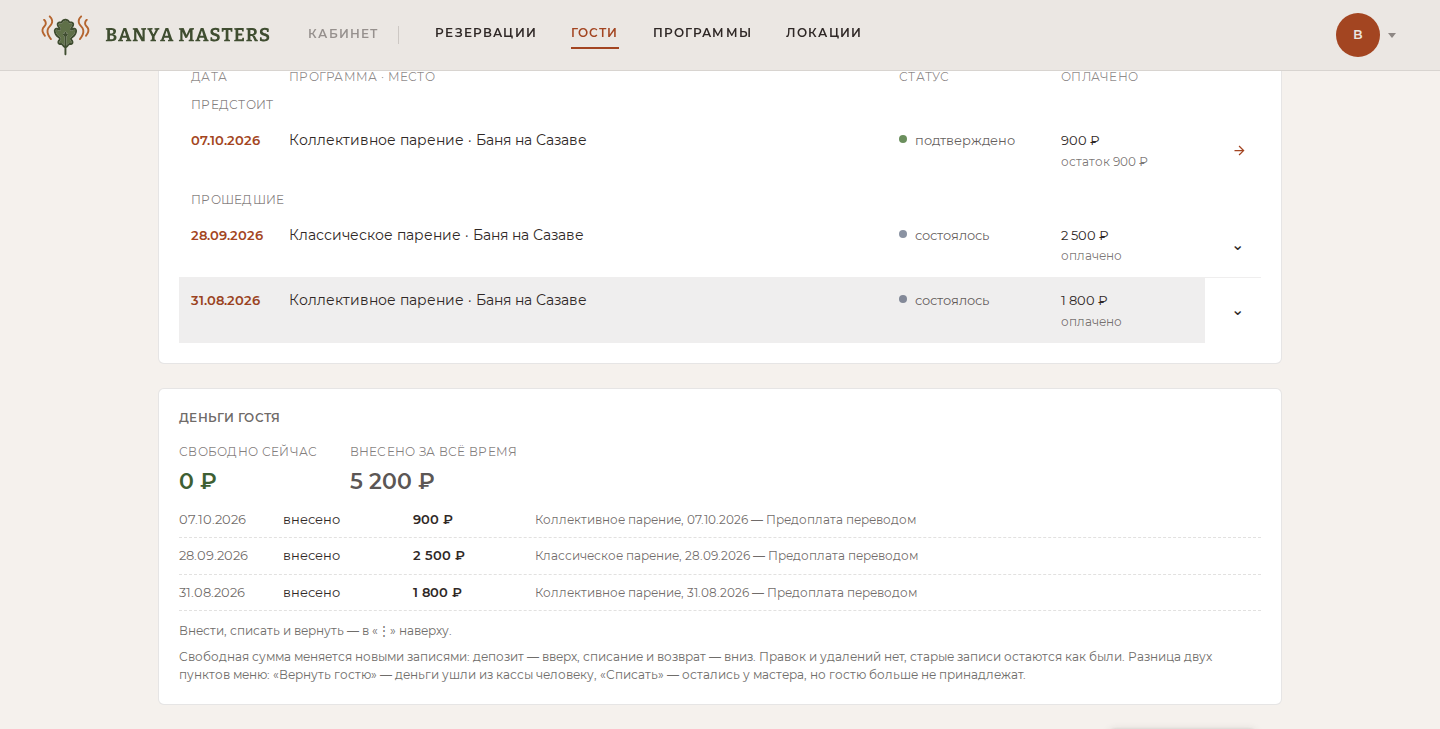This screenshot has width=1440, height=729.
Task: Click the ДАТА column header
Action: [209, 77]
